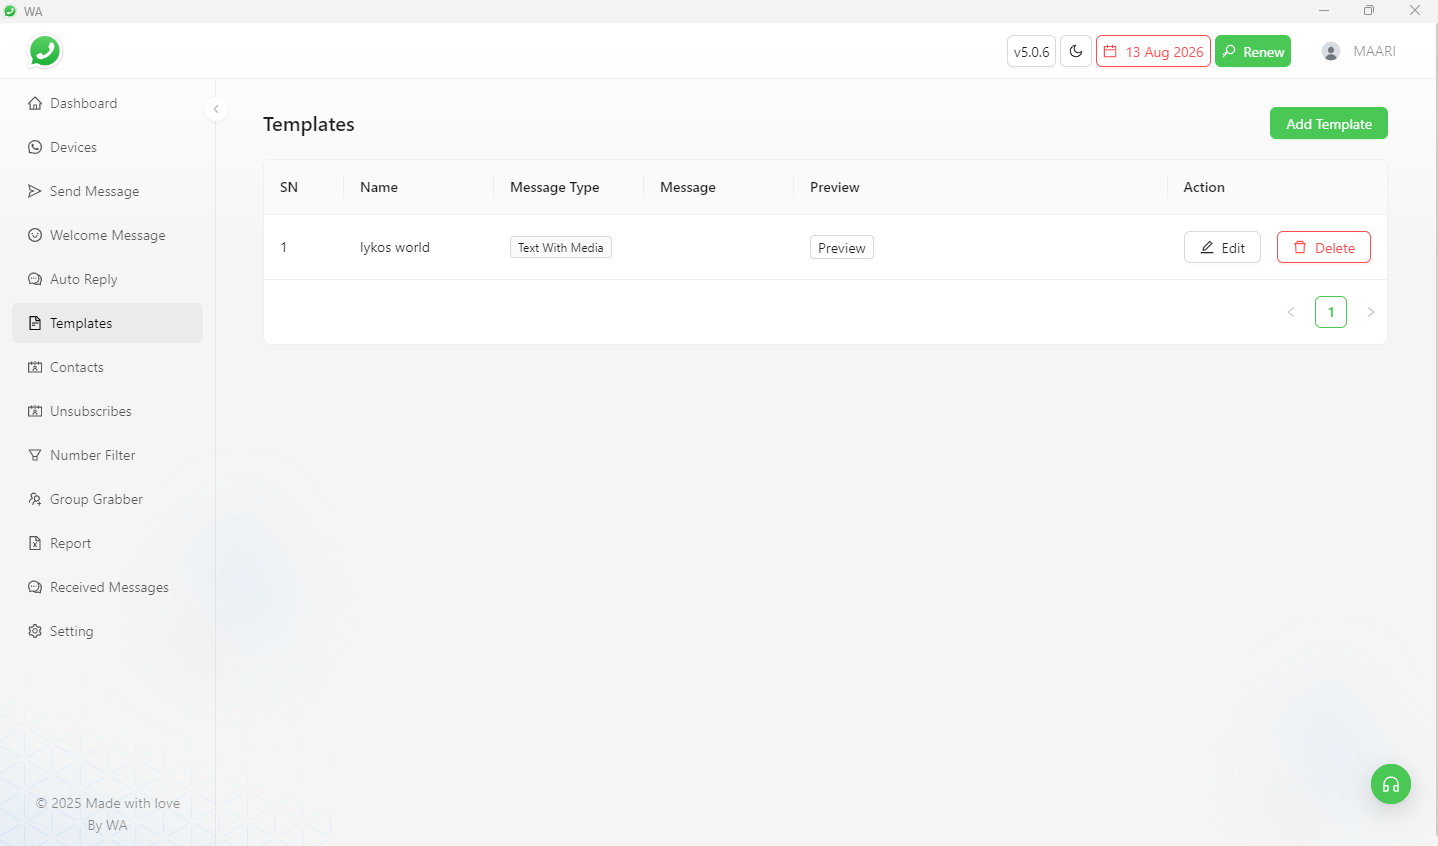Screen dimensions: 1438x846
Task: Open the Number Filter tool
Action: point(92,455)
